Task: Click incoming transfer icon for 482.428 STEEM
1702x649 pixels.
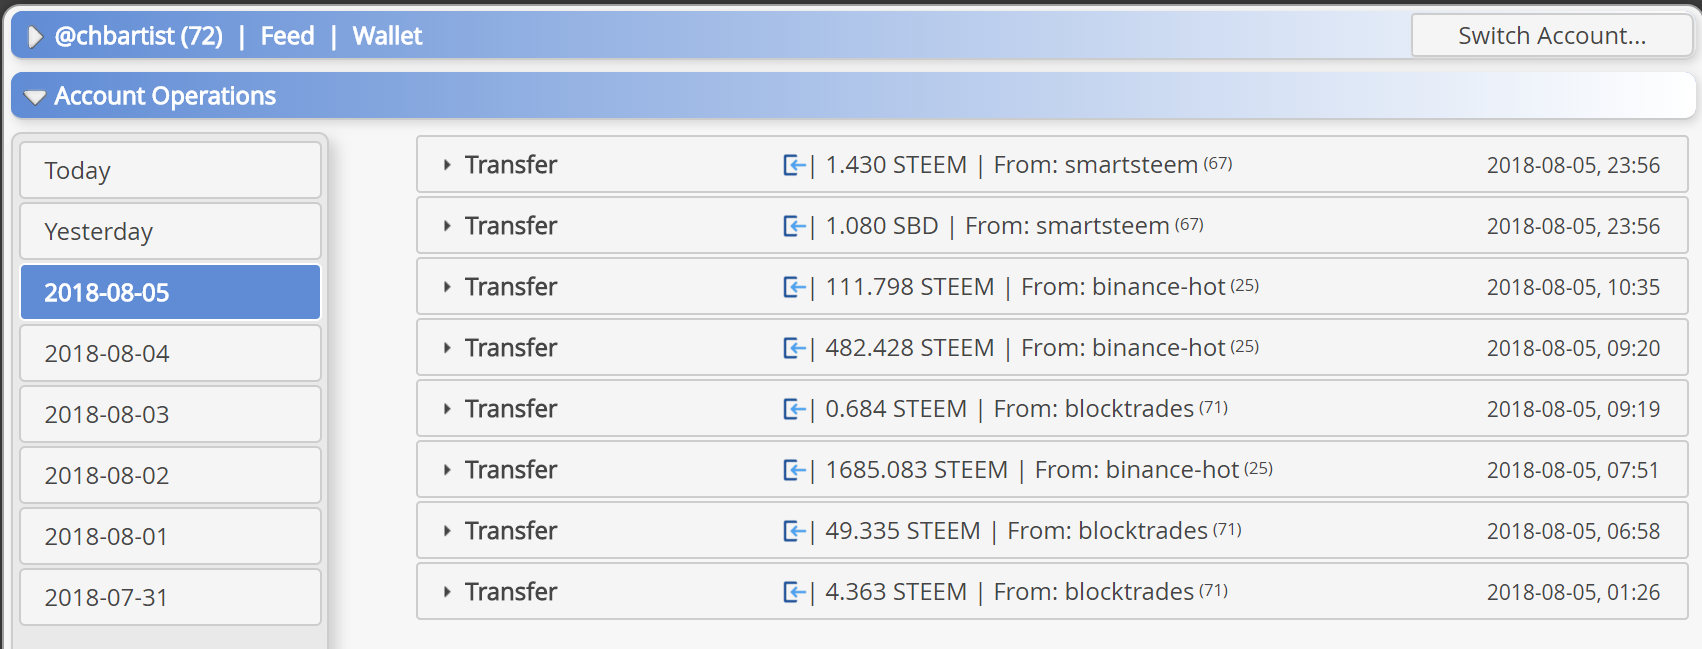Action: click(794, 348)
